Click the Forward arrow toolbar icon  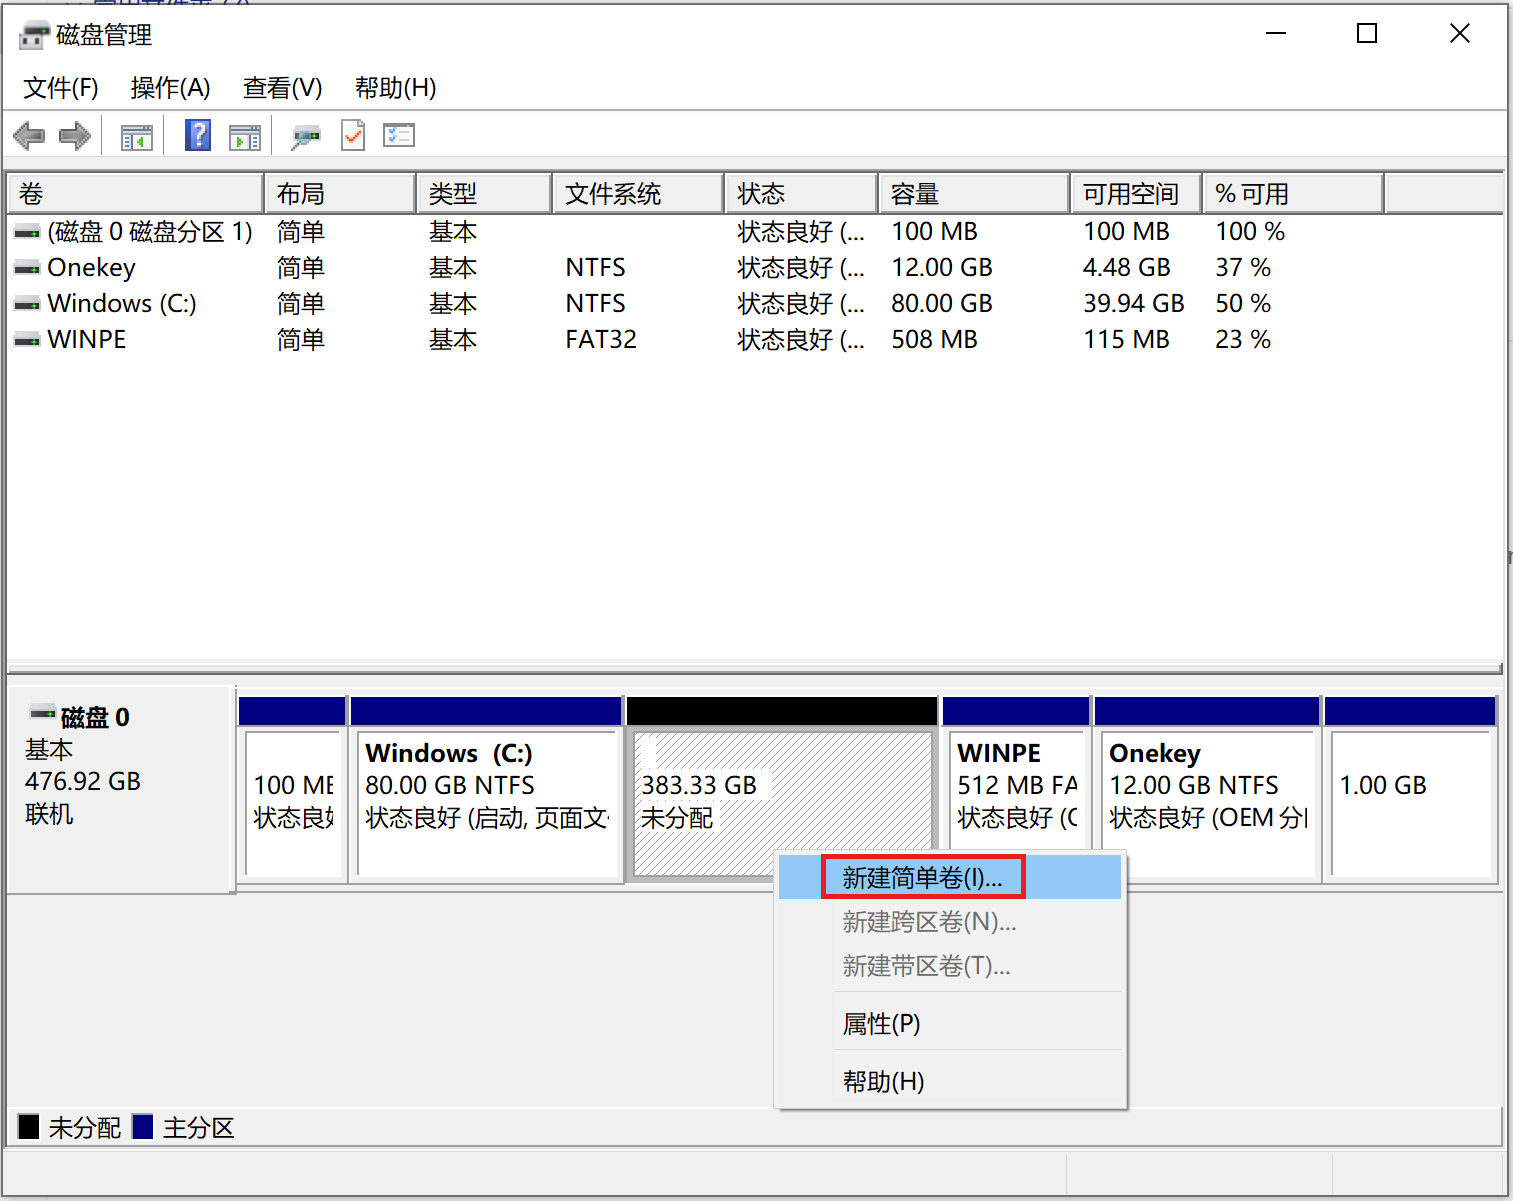click(x=75, y=136)
